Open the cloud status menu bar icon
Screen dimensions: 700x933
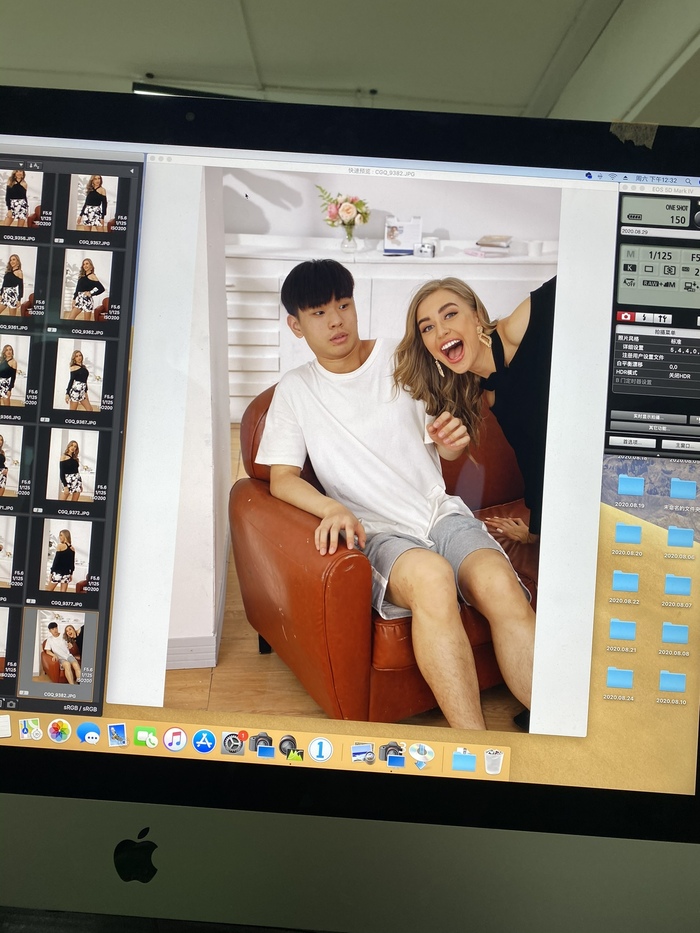[x=589, y=176]
